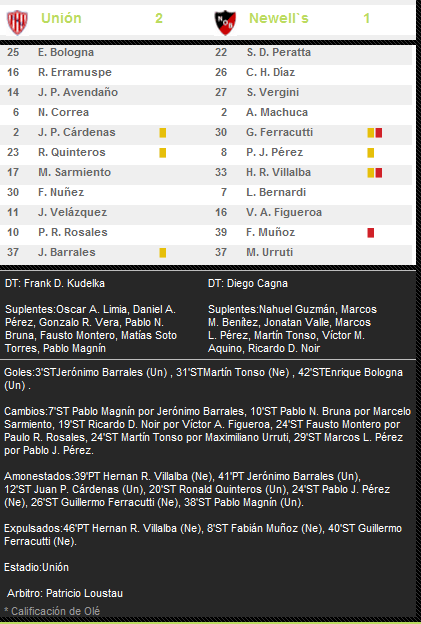Viewport: 421px width, 624px height.
Task: Click Arbitro Patricio Loustau text
Action: tap(65, 593)
